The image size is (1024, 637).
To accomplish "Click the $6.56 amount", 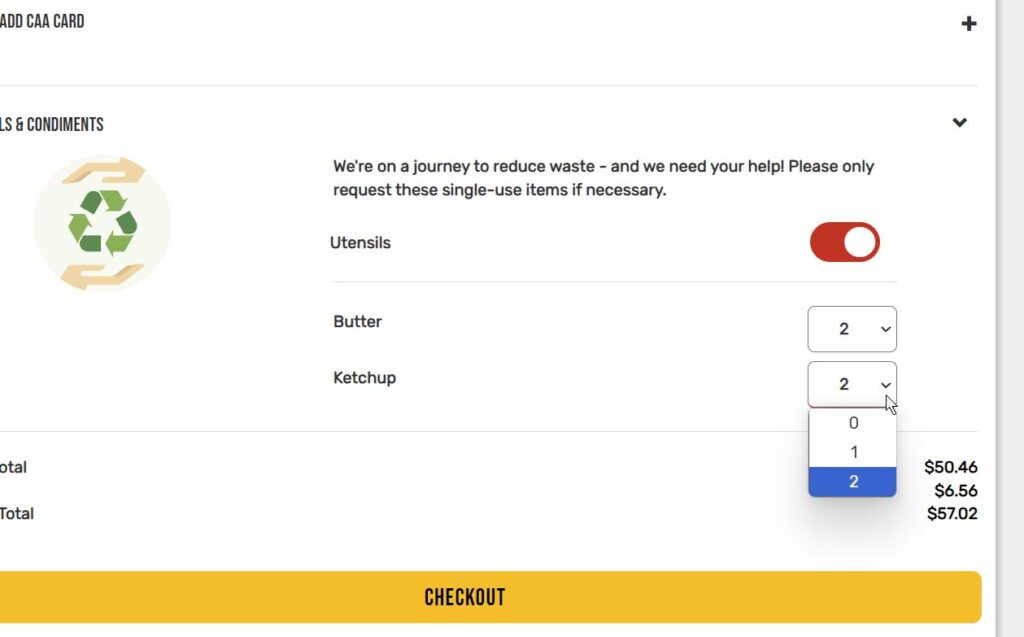I will click(x=956, y=491).
